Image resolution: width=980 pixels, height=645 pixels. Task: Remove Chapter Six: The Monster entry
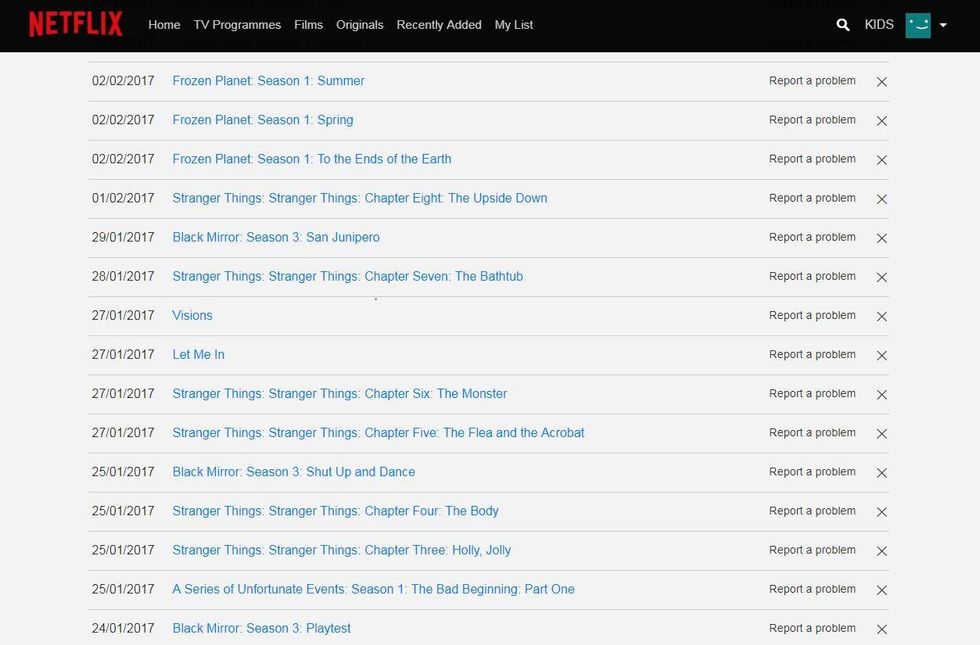pos(882,394)
